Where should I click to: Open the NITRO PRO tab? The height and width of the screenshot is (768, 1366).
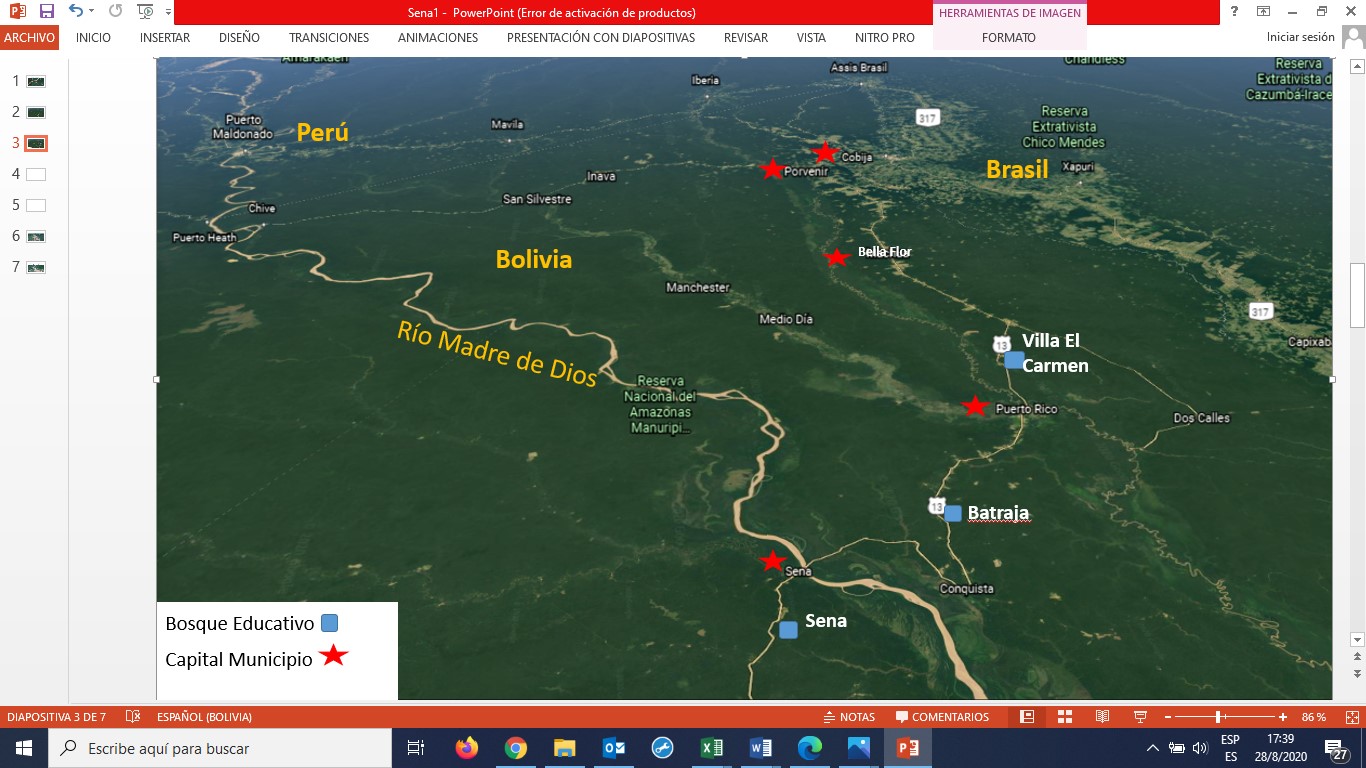885,38
